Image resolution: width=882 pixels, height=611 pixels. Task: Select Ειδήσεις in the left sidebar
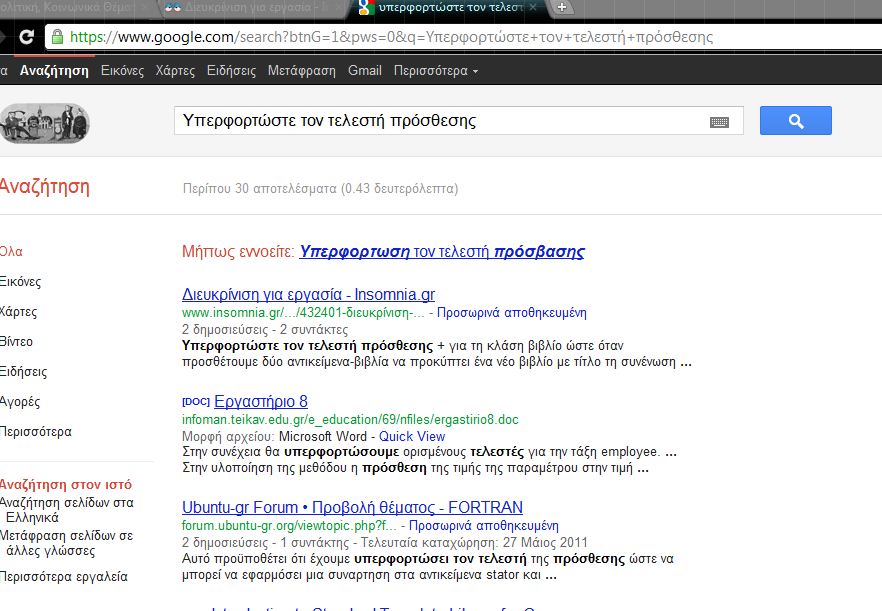pos(23,372)
